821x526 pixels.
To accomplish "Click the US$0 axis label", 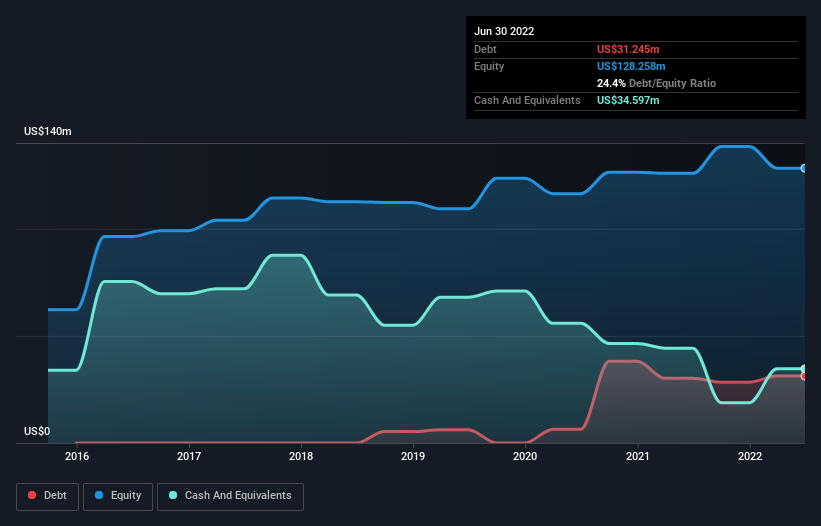I will tap(37, 431).
